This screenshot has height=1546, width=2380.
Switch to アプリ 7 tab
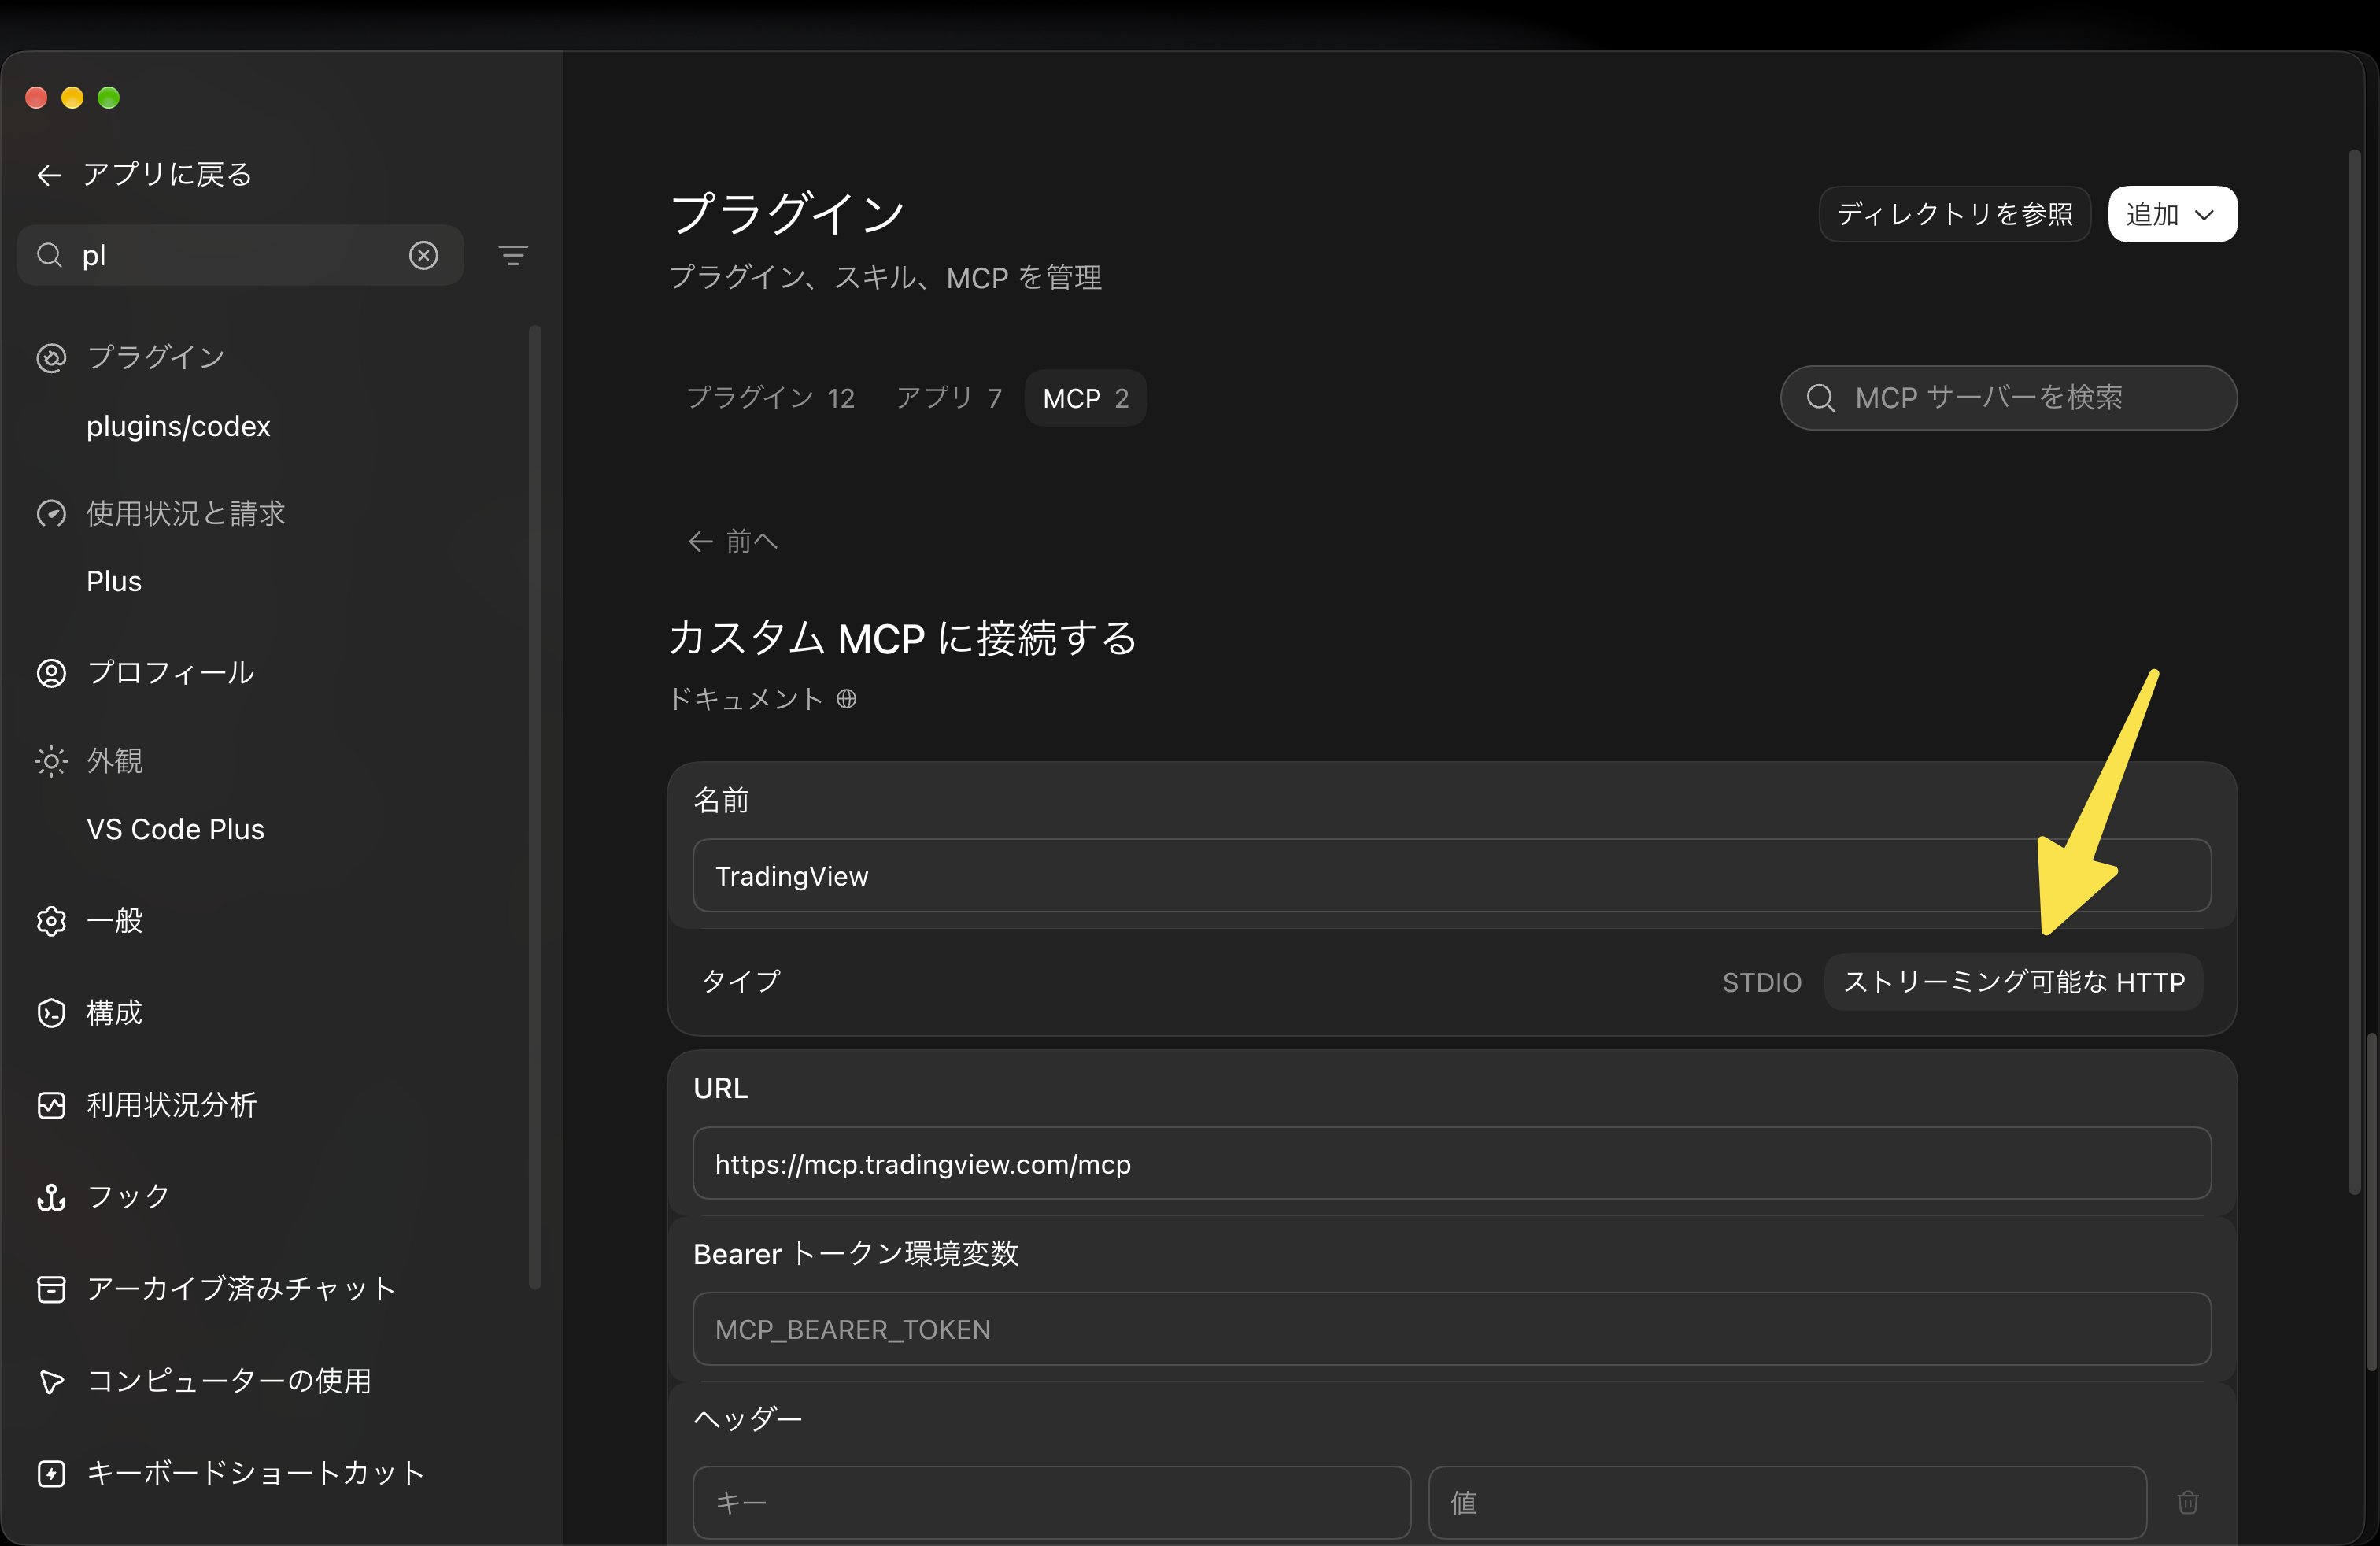tap(948, 398)
